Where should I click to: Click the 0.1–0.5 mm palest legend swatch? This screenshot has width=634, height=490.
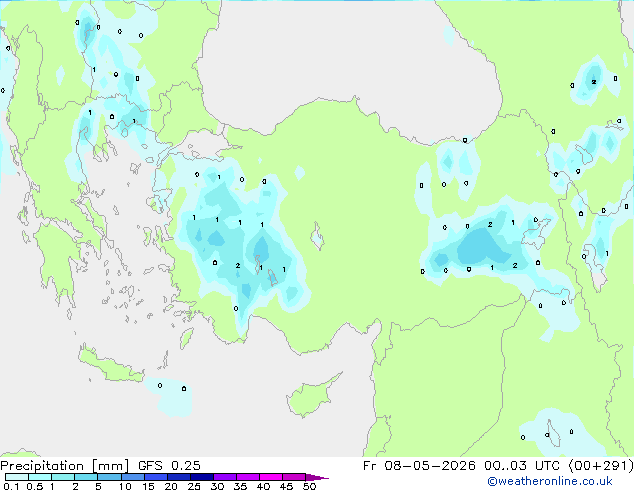coord(17,477)
